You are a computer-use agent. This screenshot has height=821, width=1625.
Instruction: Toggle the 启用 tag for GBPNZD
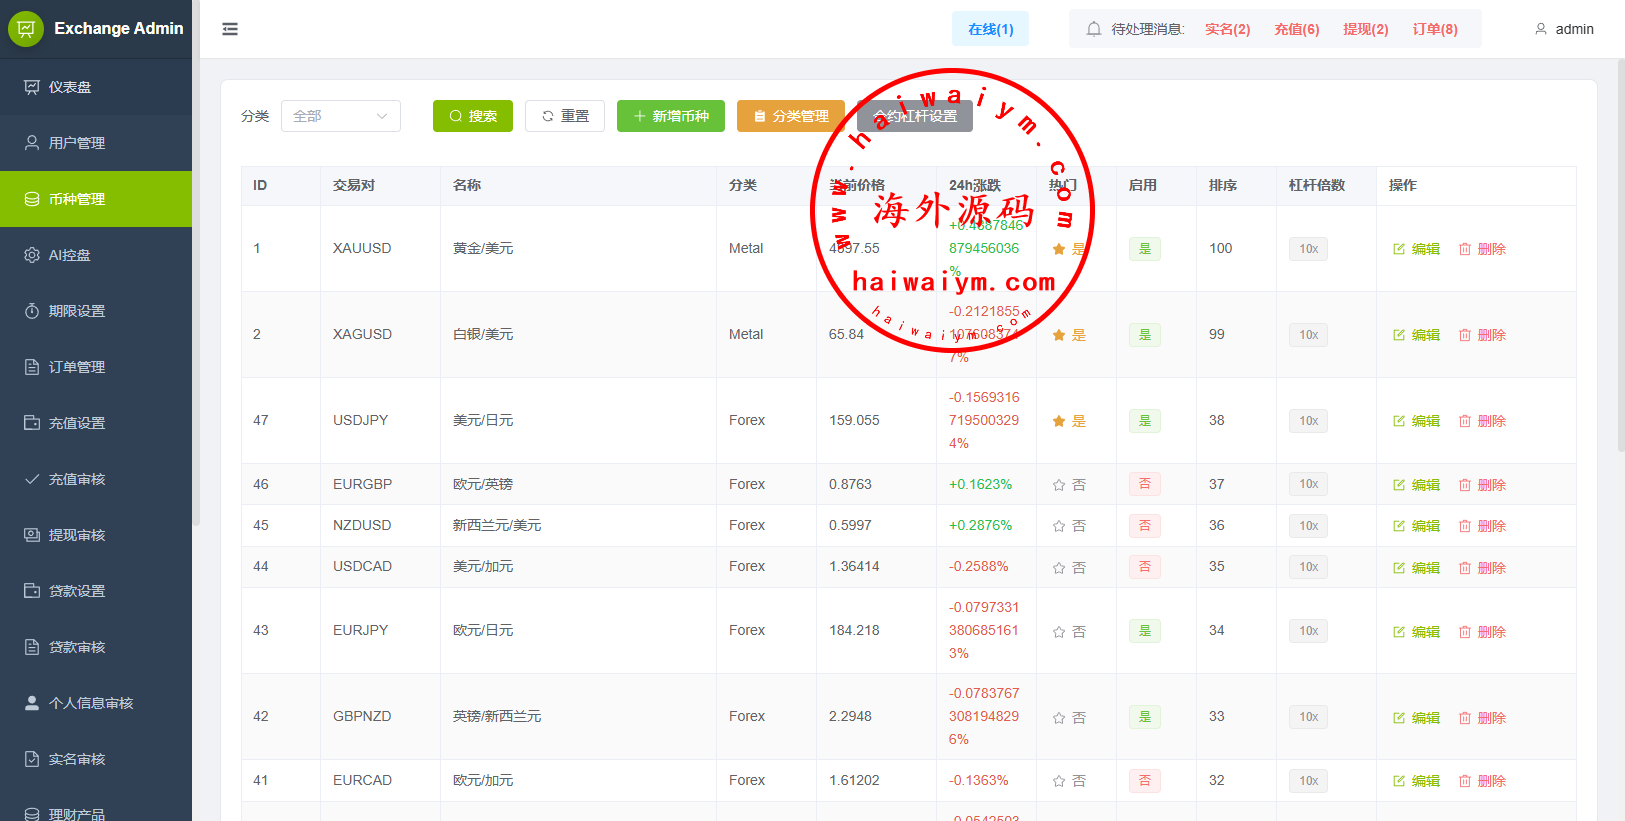(1145, 717)
